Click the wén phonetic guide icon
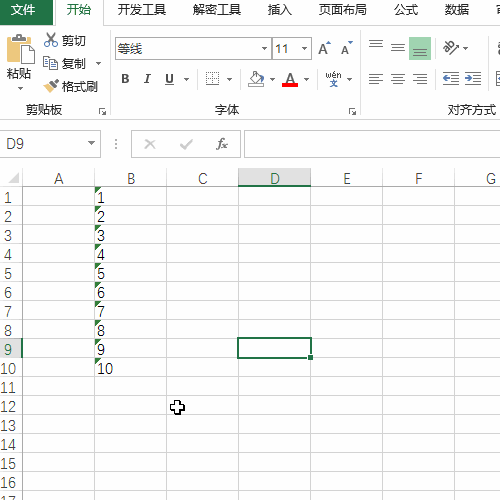This screenshot has width=500, height=500. point(333,79)
